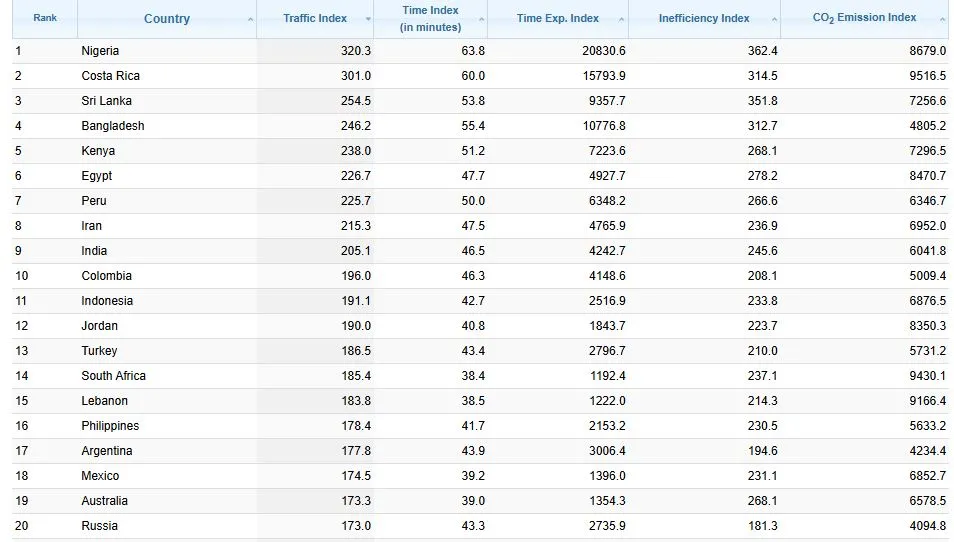Click rank number 10 in Colombia row

[x=22, y=276]
